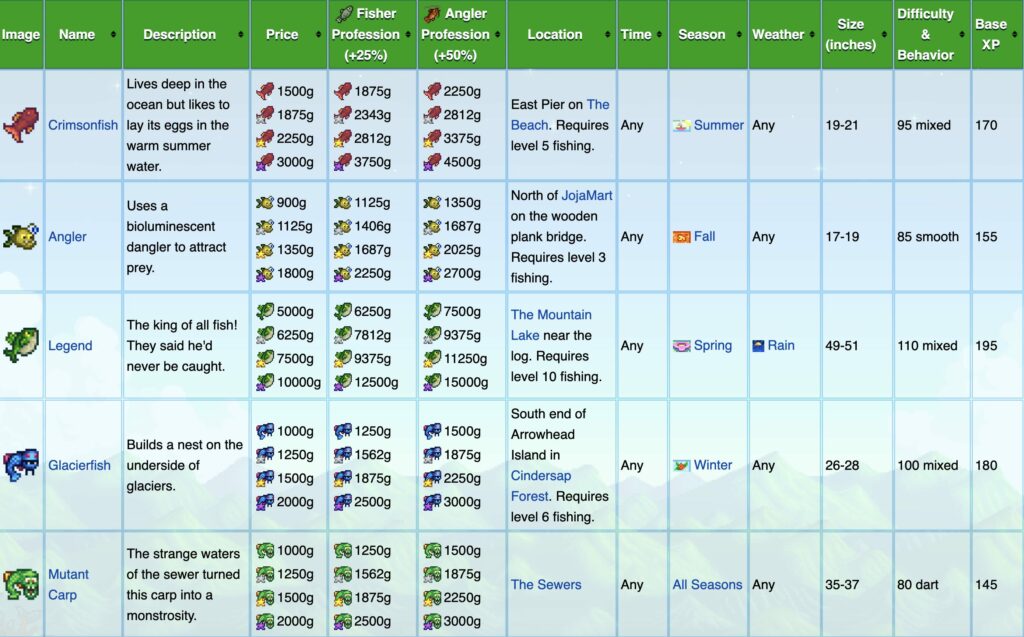1024x637 pixels.
Task: Click the Glacierfish image icon
Action: point(21,465)
